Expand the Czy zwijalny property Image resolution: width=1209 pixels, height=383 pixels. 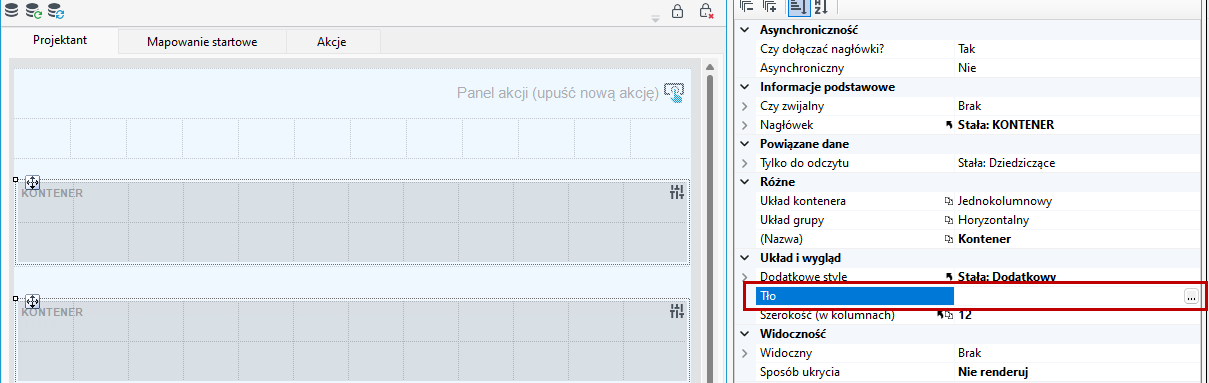[744, 106]
